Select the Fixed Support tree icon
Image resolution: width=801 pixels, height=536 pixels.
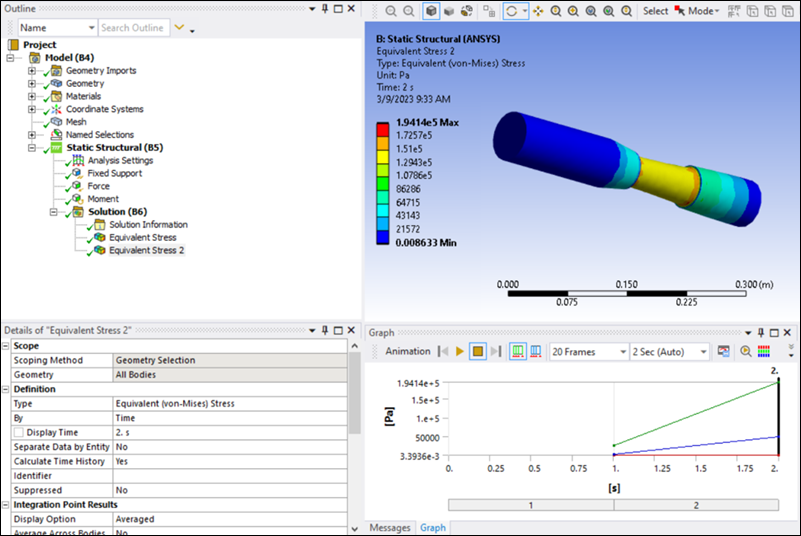tap(77, 173)
